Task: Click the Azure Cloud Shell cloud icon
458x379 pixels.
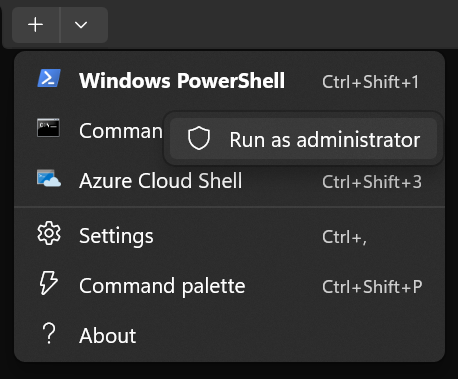Action: [49, 178]
